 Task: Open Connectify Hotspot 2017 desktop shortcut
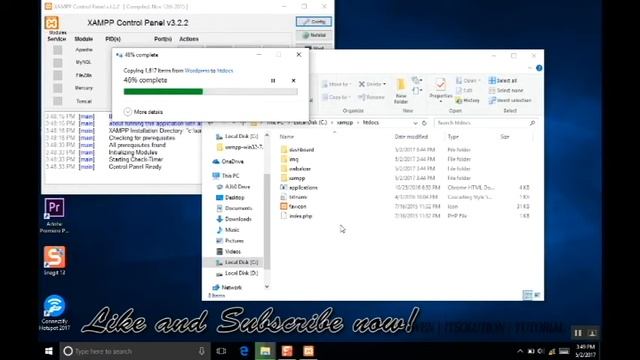54,312
